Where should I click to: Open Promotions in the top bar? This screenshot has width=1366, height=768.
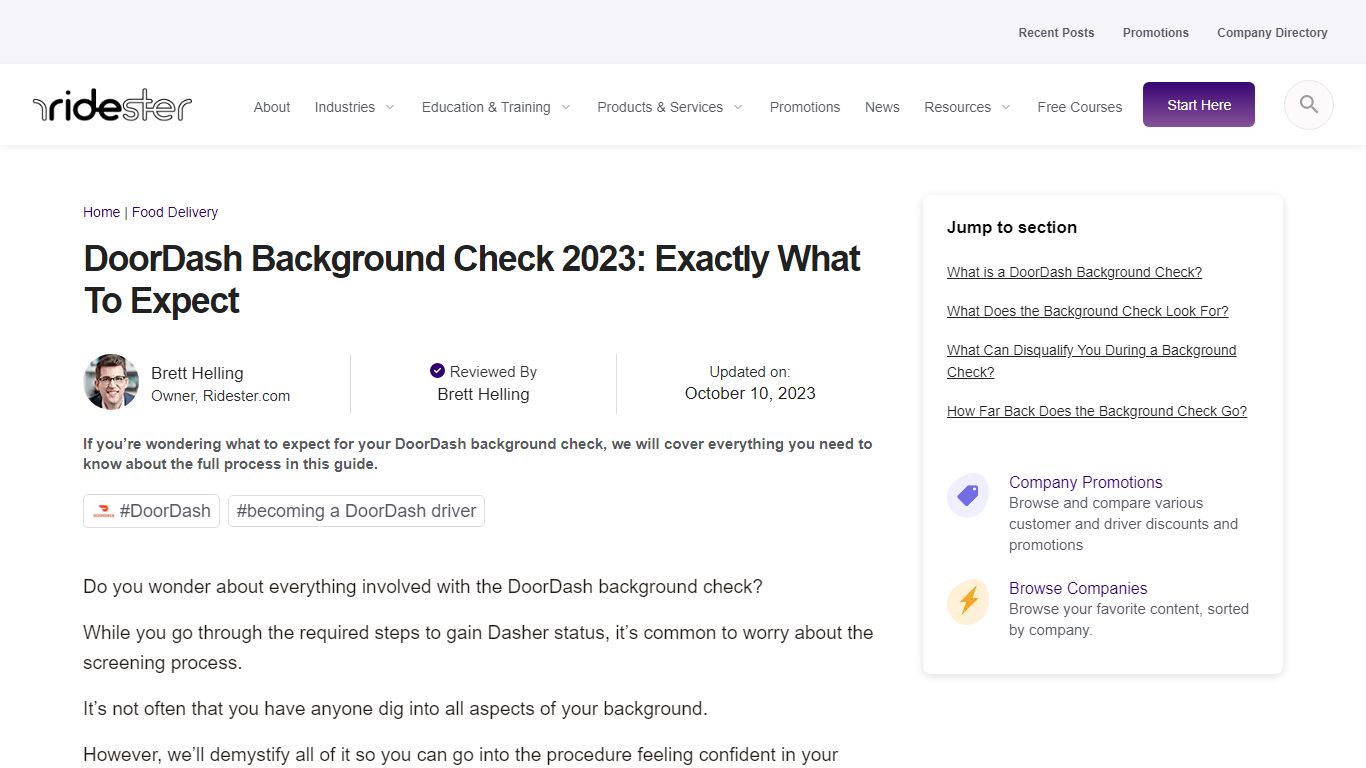[x=1156, y=33]
